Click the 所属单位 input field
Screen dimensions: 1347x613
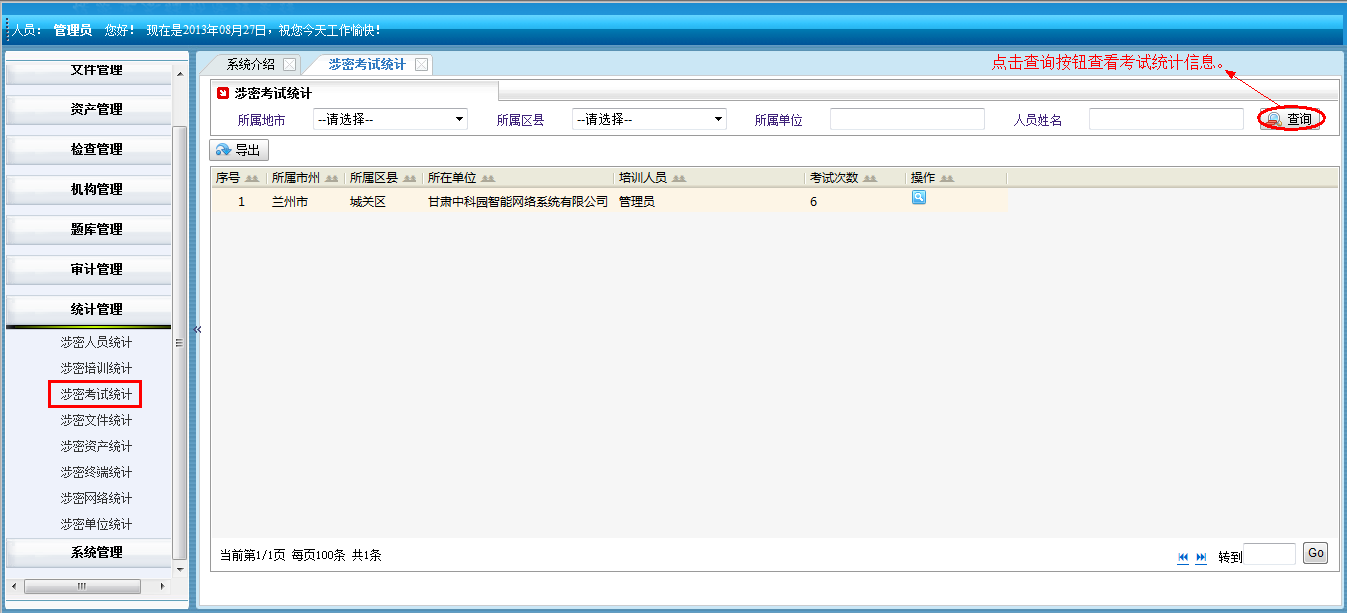click(907, 119)
